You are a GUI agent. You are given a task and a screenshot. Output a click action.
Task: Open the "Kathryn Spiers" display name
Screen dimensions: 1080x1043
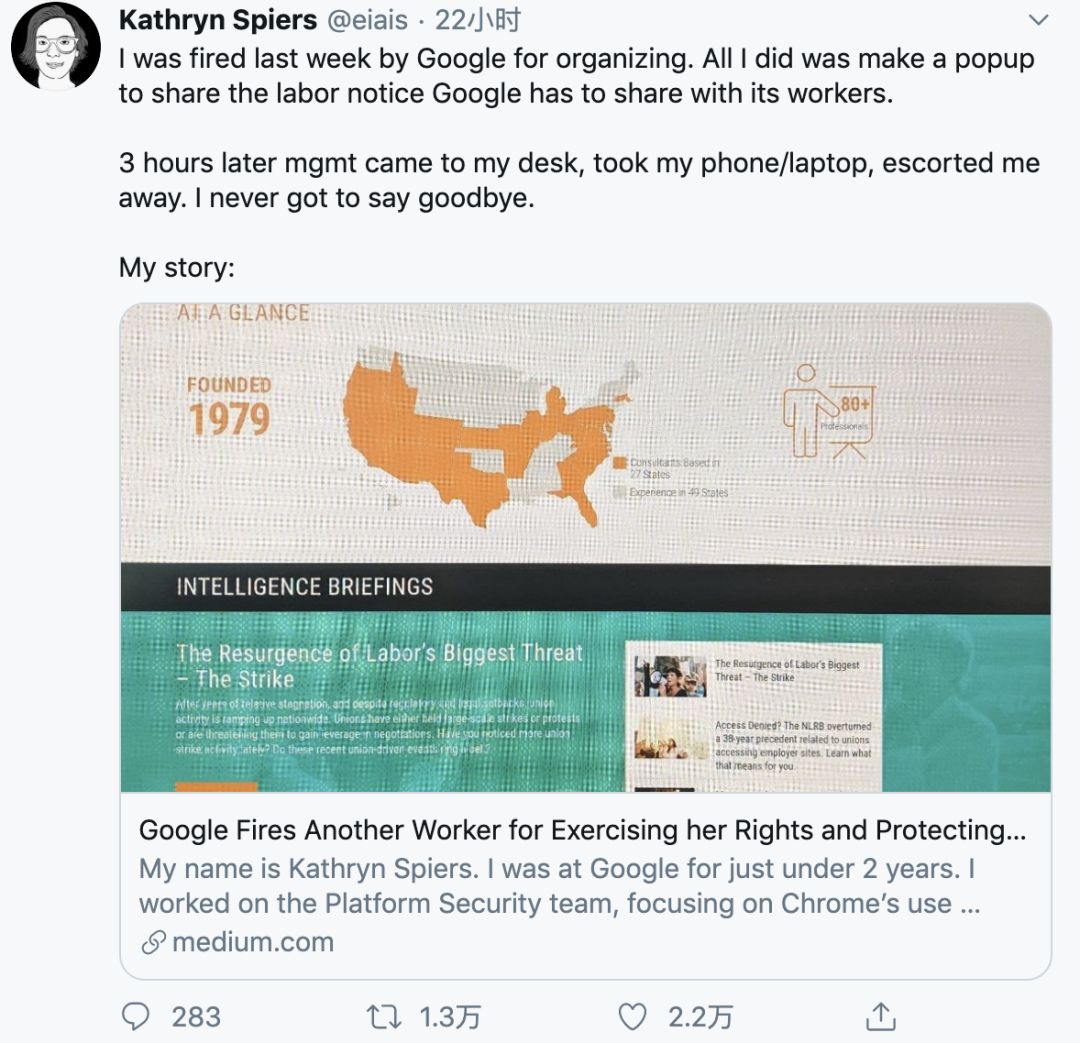(217, 20)
